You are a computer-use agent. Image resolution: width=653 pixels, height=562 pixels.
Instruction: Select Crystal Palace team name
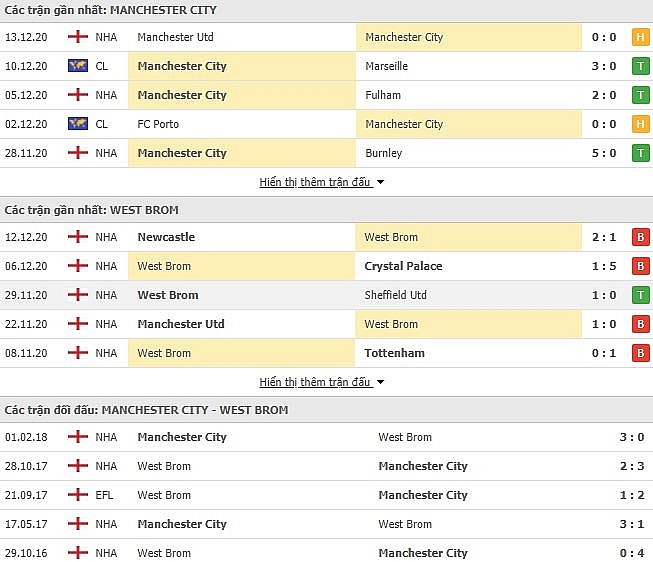403,266
